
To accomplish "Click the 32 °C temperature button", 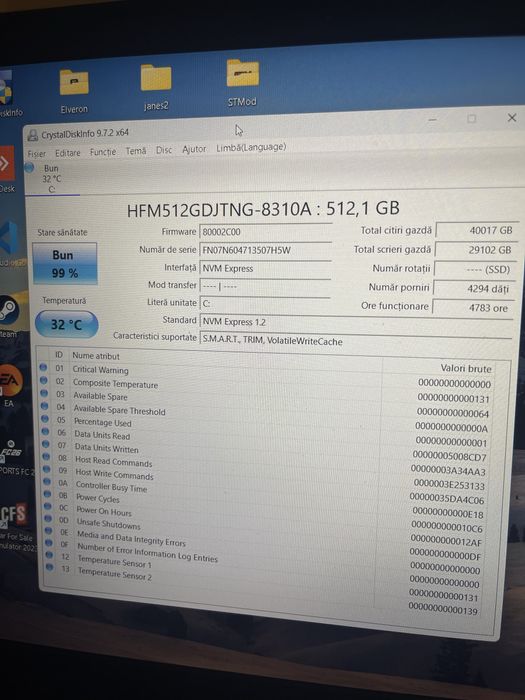I will coord(67,325).
